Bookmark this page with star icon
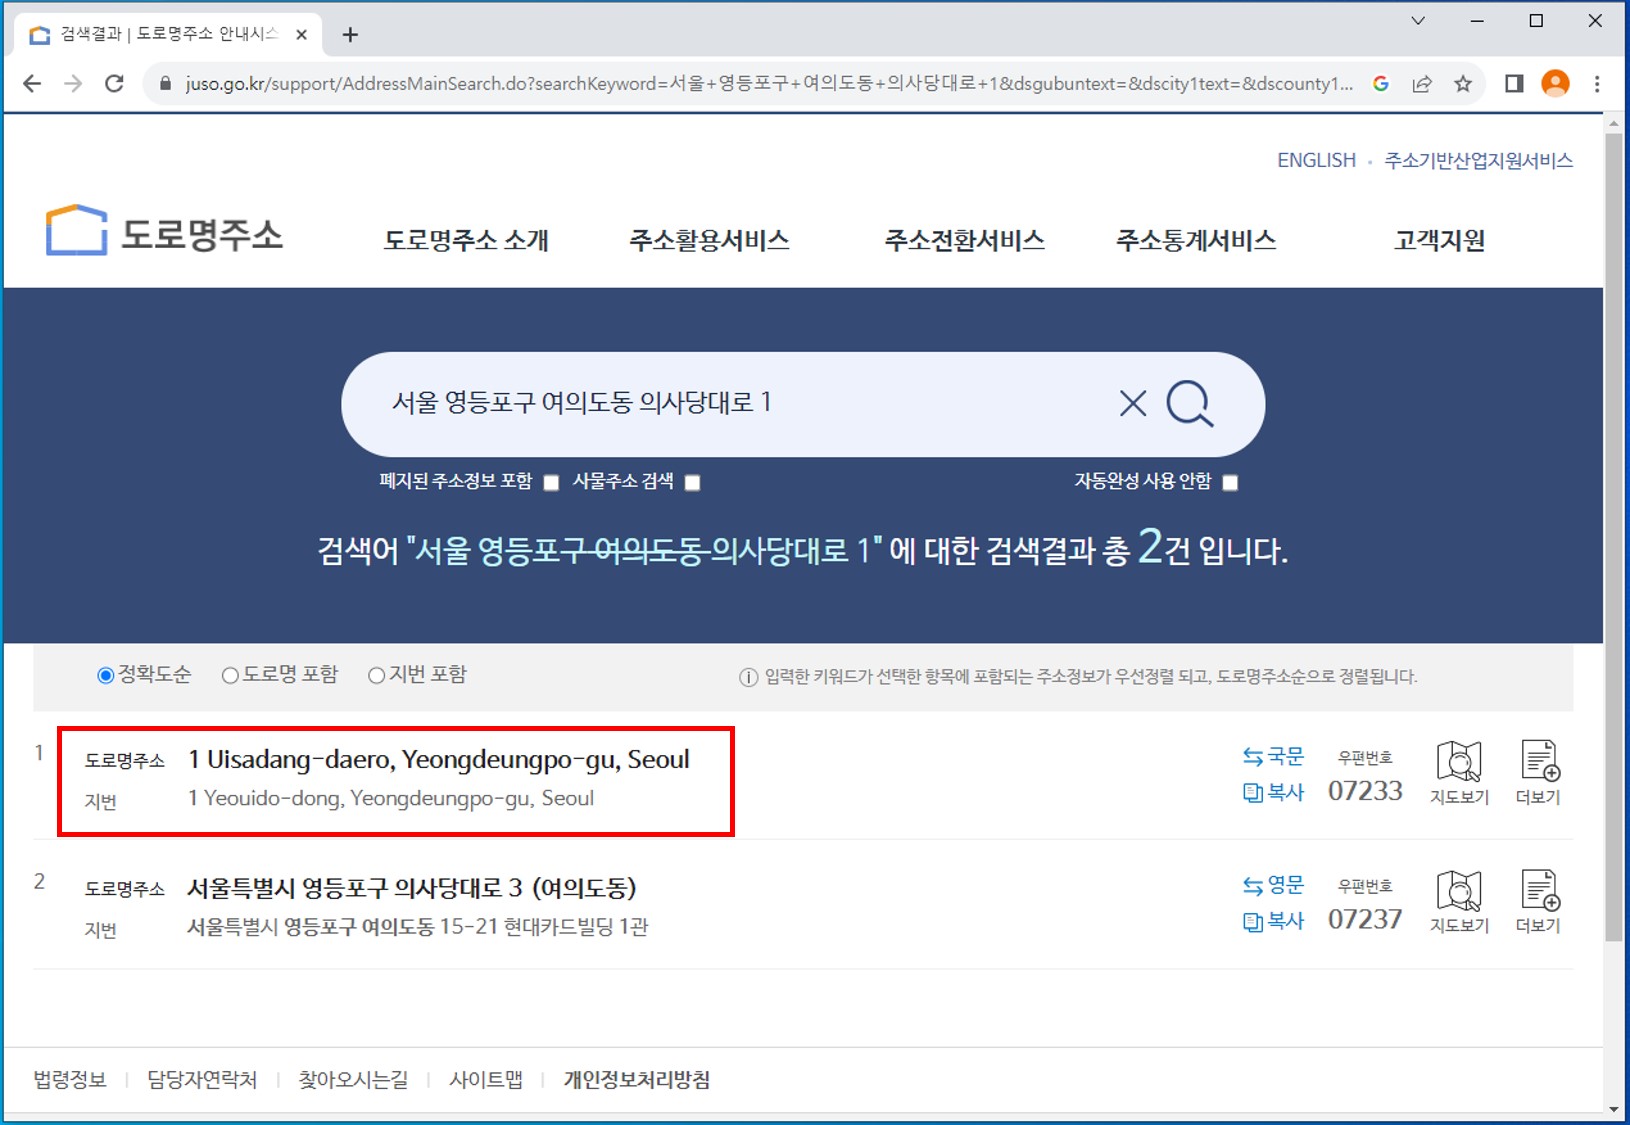This screenshot has height=1125, width=1630. pyautogui.click(x=1463, y=84)
